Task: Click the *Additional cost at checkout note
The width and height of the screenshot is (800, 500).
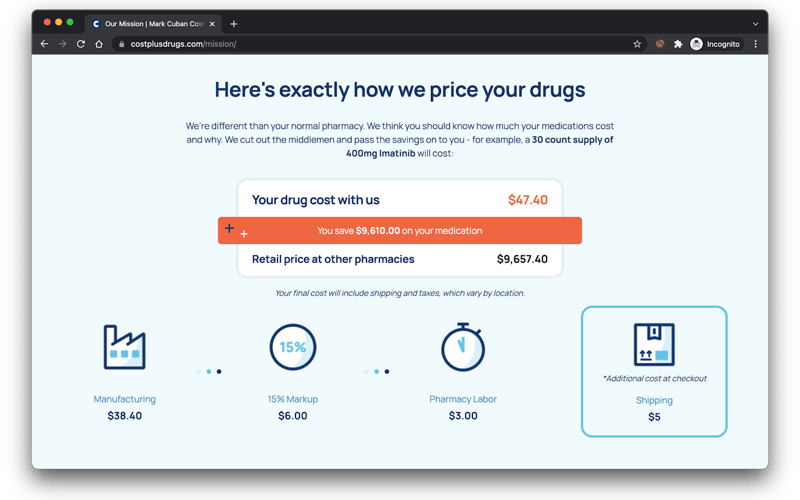Action: (x=655, y=379)
